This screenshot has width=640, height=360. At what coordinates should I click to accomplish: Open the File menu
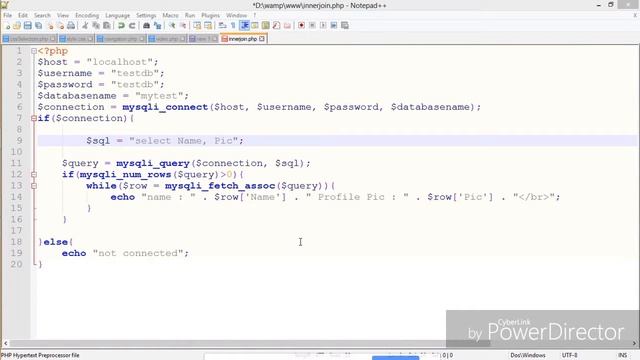pyautogui.click(x=7, y=15)
